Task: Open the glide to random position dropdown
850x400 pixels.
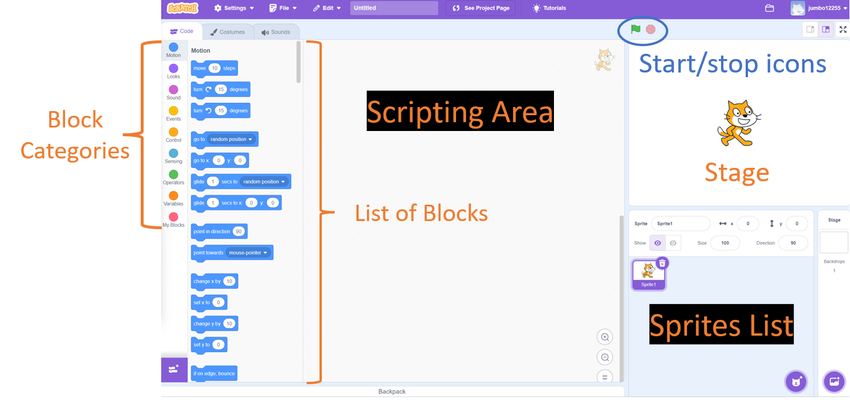Action: point(264,182)
